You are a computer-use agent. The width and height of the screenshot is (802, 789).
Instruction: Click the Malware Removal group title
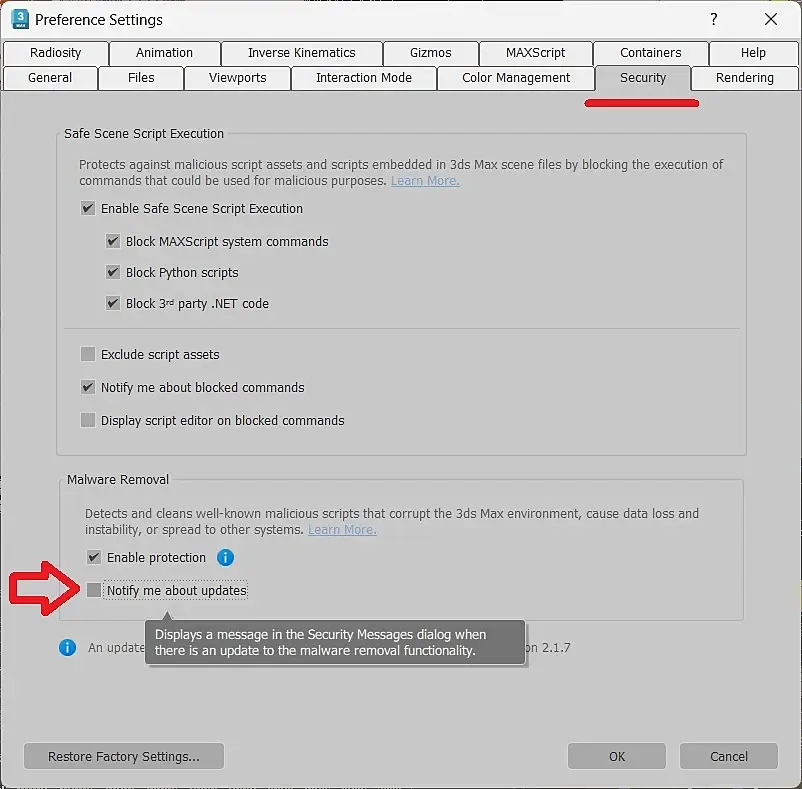tap(118, 479)
